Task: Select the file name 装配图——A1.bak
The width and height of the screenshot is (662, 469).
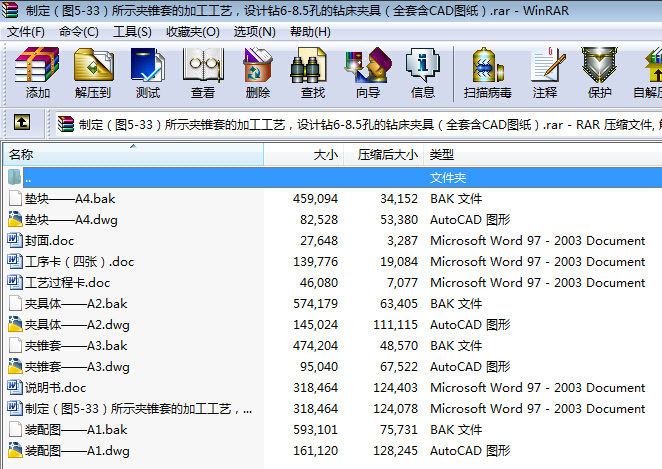Action: coord(76,430)
